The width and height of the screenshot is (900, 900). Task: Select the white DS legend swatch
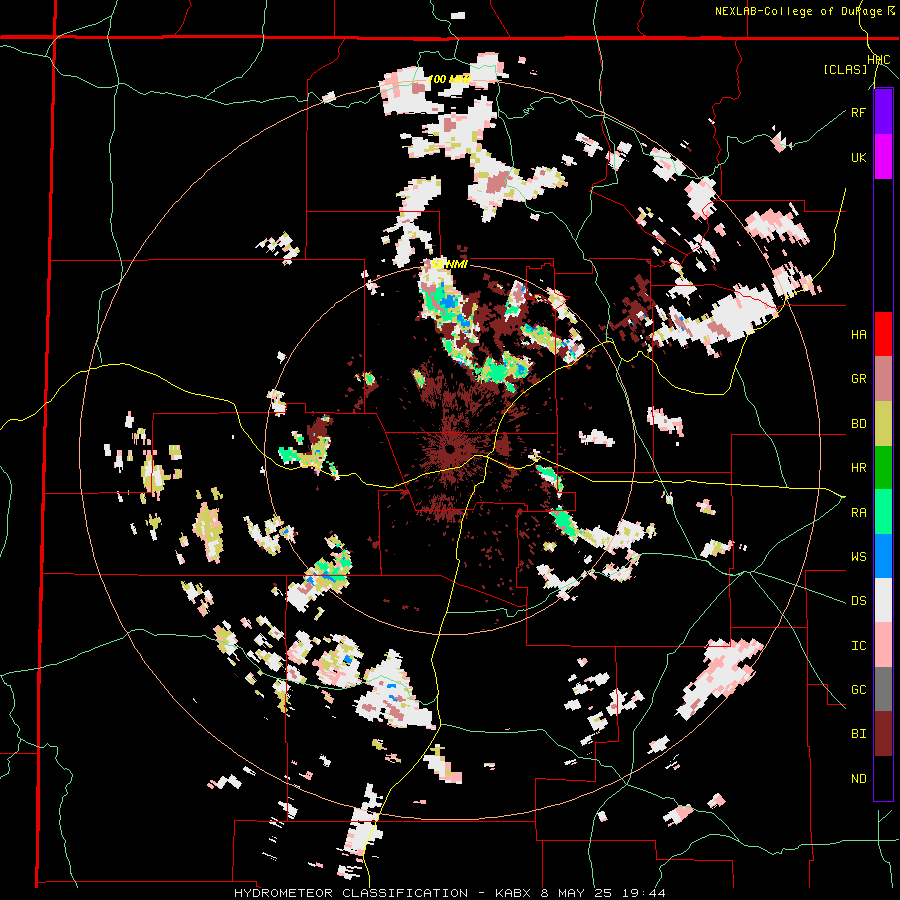(x=883, y=601)
